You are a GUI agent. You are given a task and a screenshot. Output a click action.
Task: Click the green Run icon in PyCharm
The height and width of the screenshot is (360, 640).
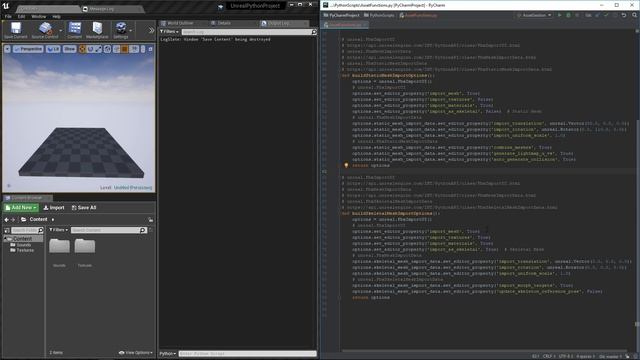click(x=559, y=15)
